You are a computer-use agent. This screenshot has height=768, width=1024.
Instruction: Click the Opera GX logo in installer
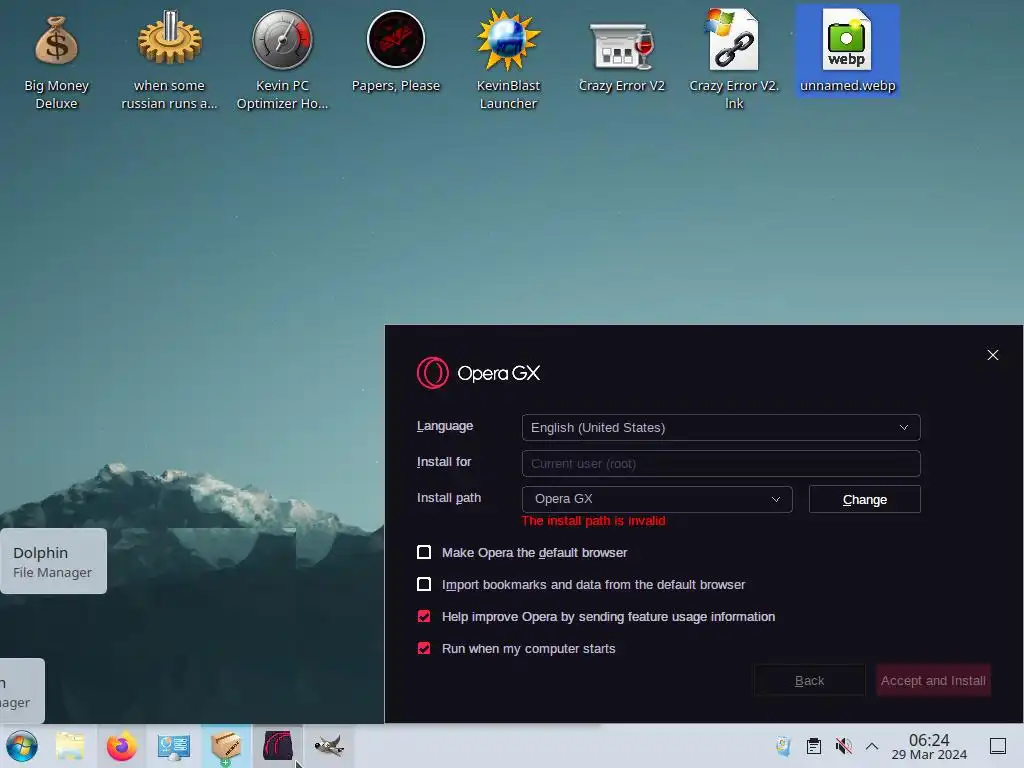[432, 373]
